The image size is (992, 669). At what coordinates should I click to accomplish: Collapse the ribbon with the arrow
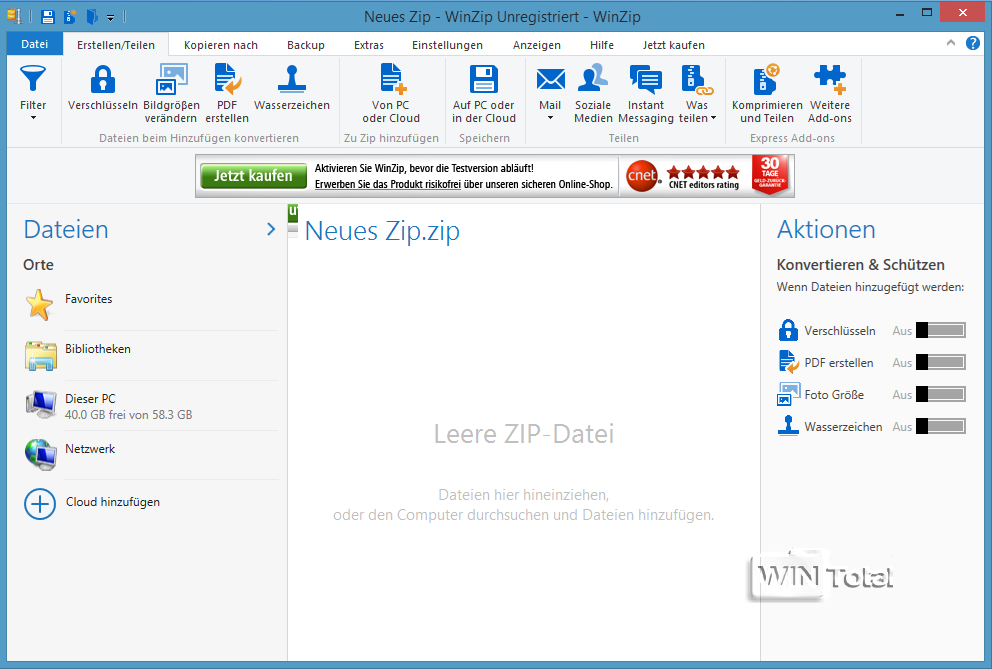point(950,43)
